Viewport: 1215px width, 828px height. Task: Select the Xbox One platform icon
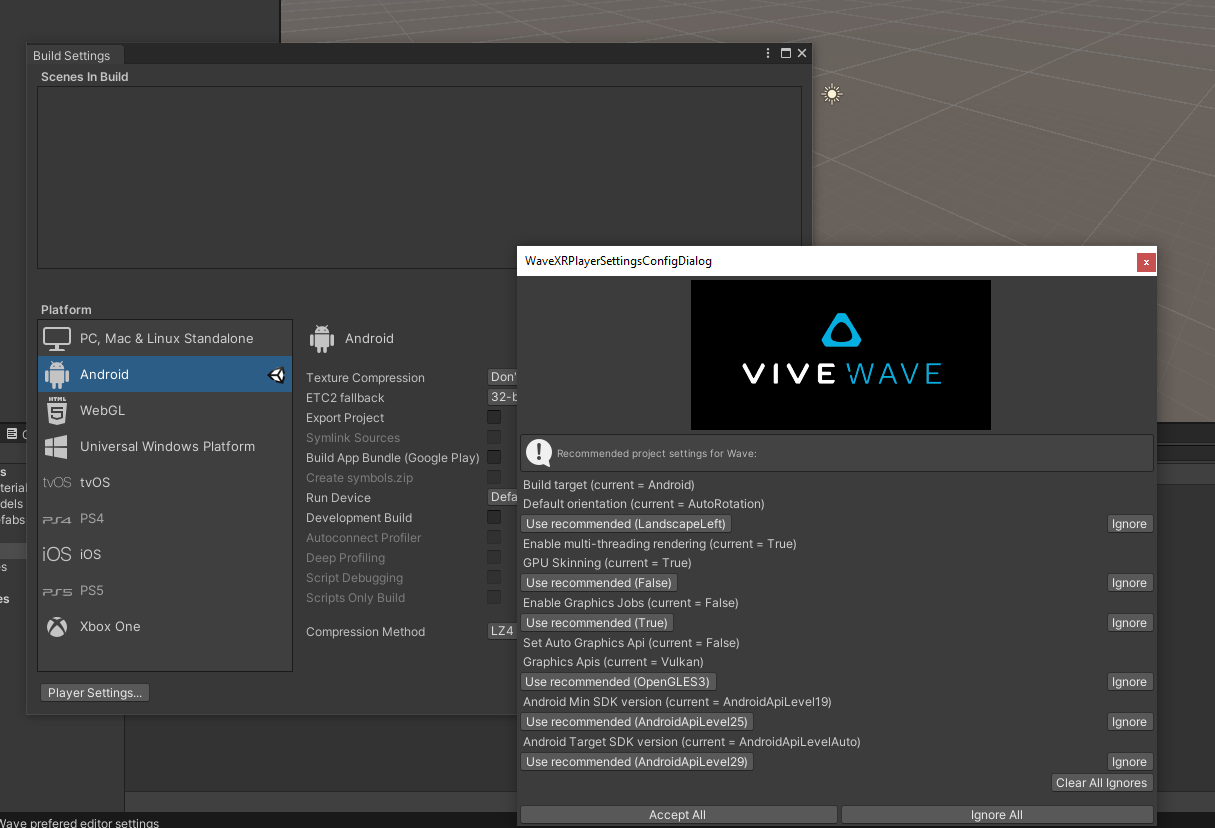pos(57,627)
